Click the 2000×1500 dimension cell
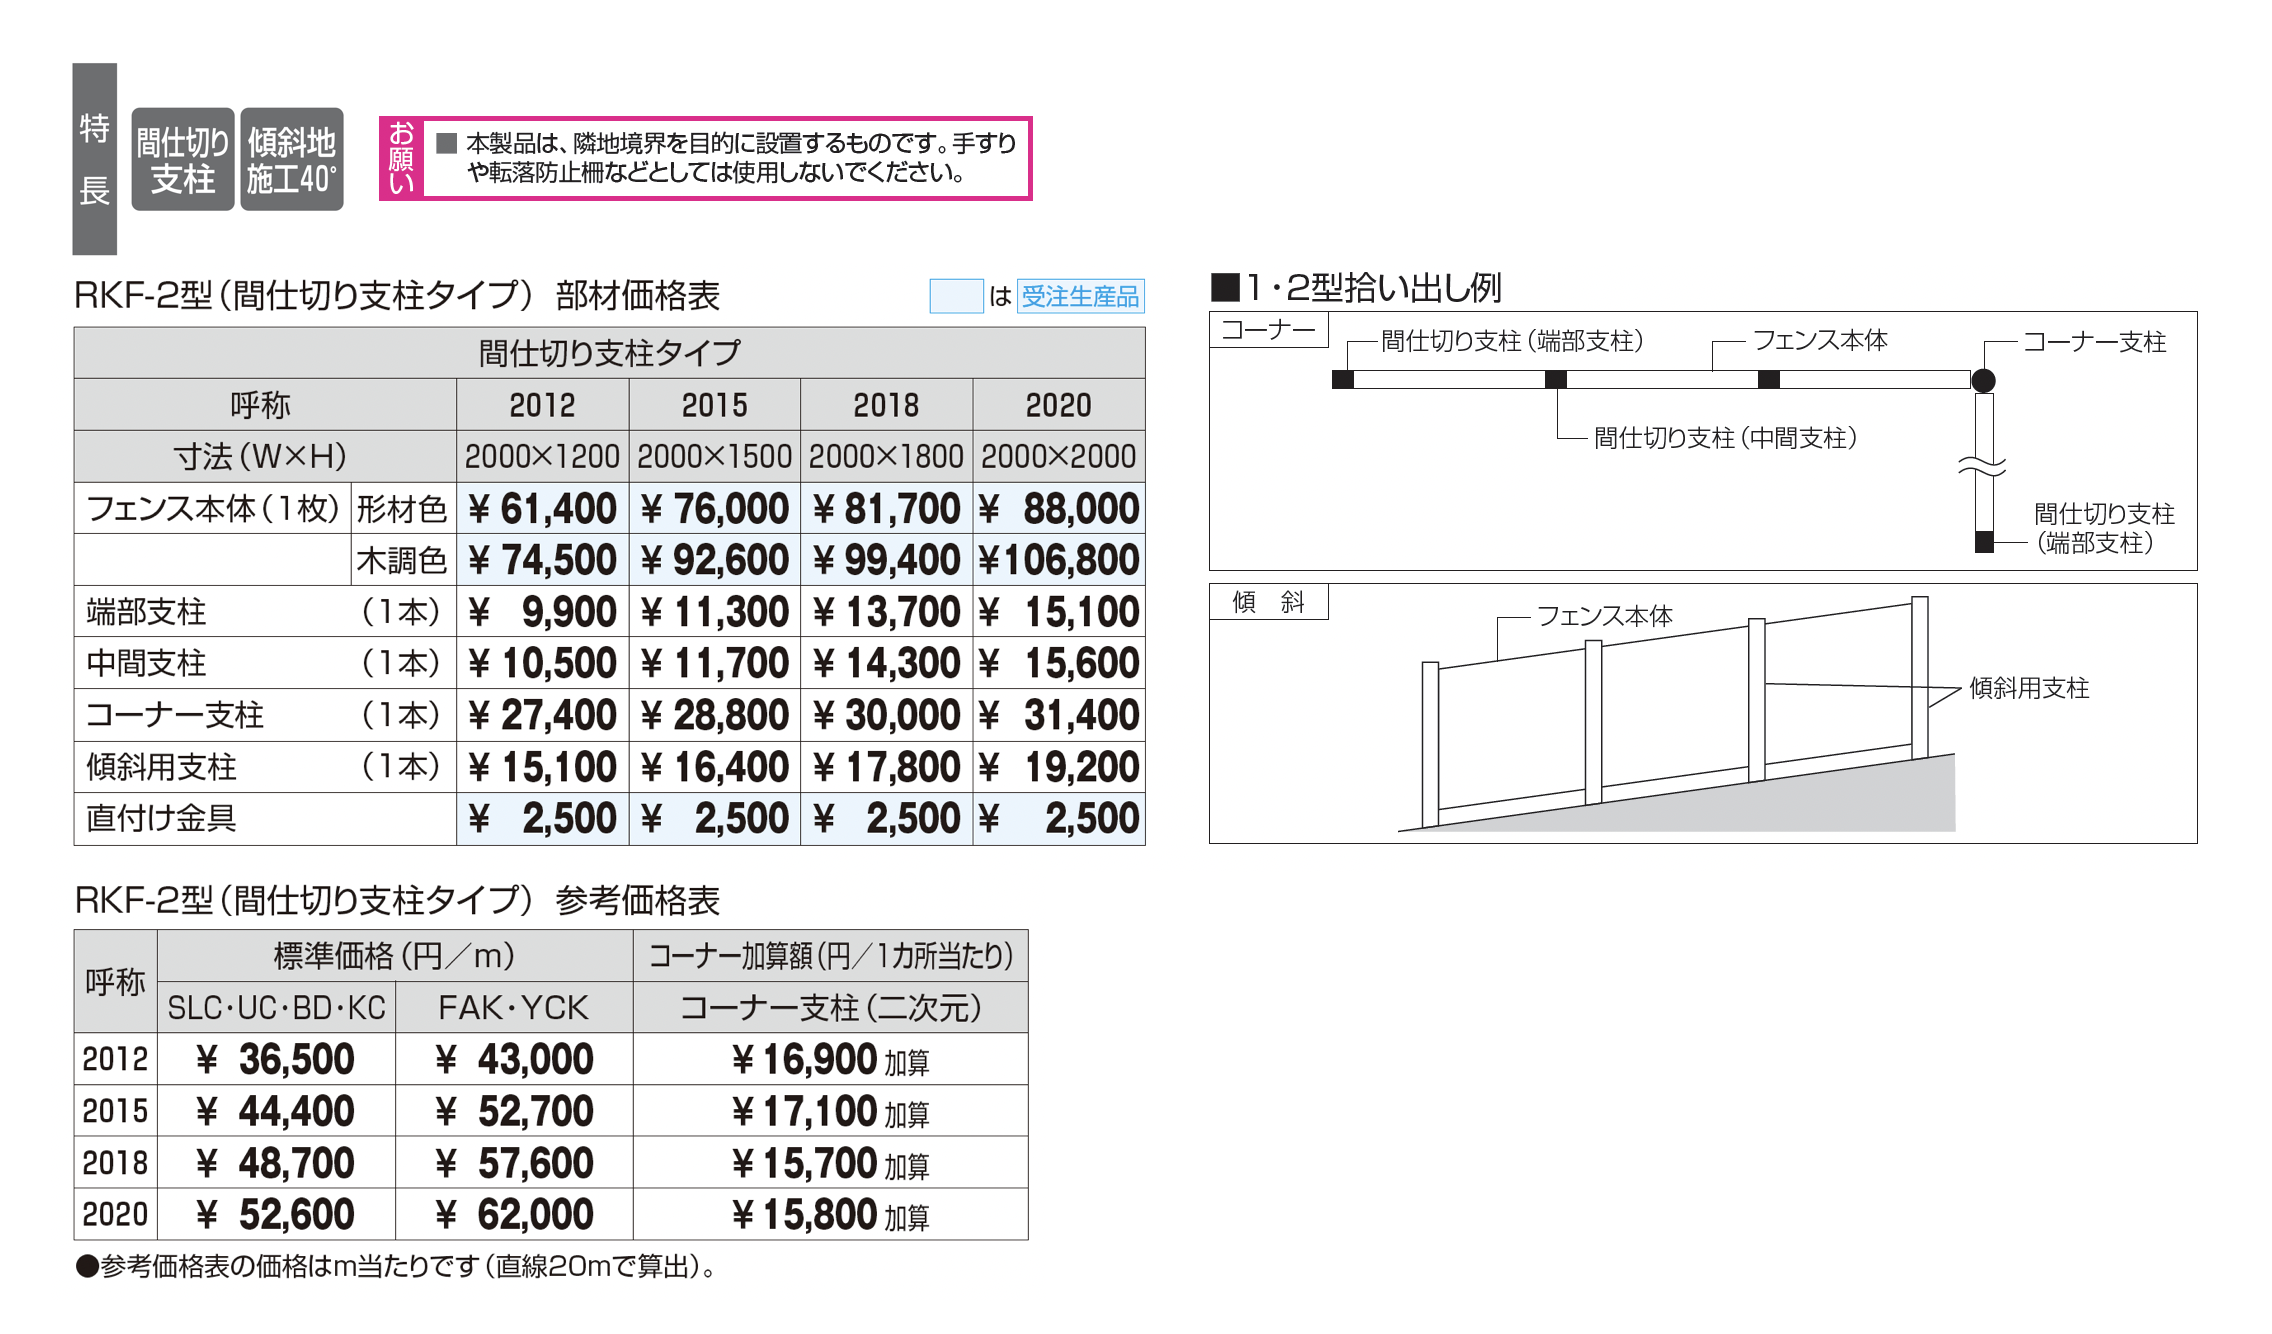Viewport: 2272px width, 1334px height. (x=714, y=456)
